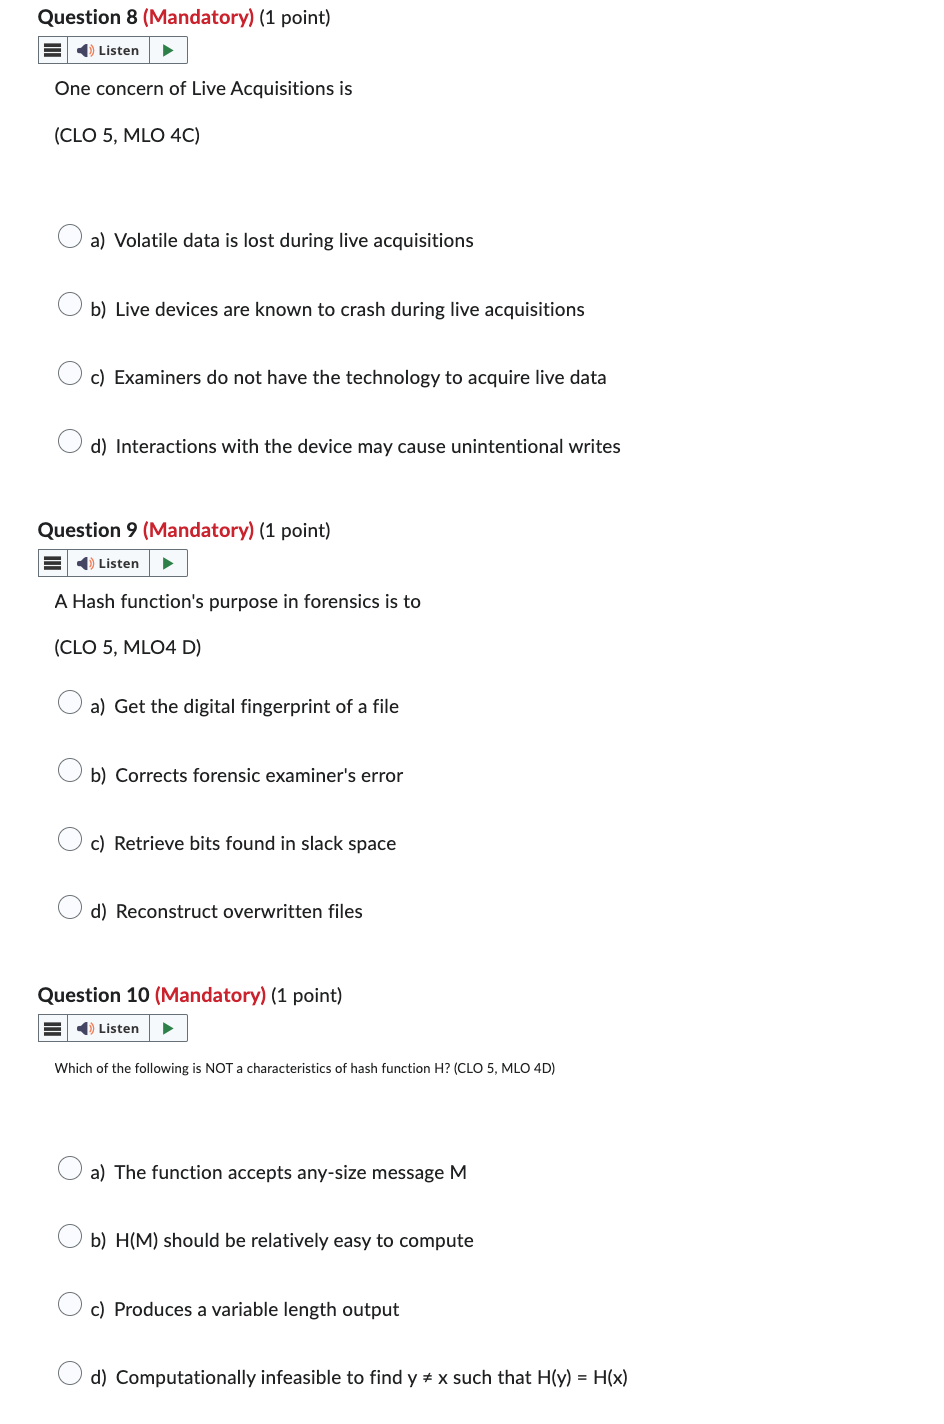Click the hamburger icon beside Question 10 Listen
This screenshot has height=1424, width=944.
(52, 1028)
